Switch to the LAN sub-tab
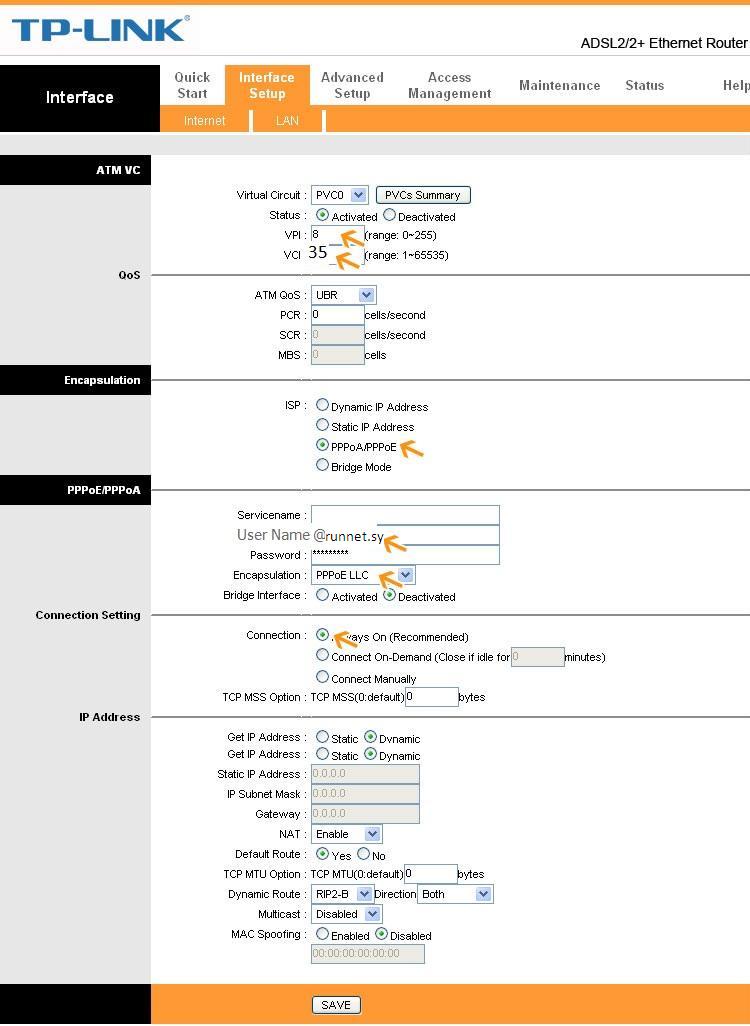Screen dimensions: 750x1026 pos(287,120)
